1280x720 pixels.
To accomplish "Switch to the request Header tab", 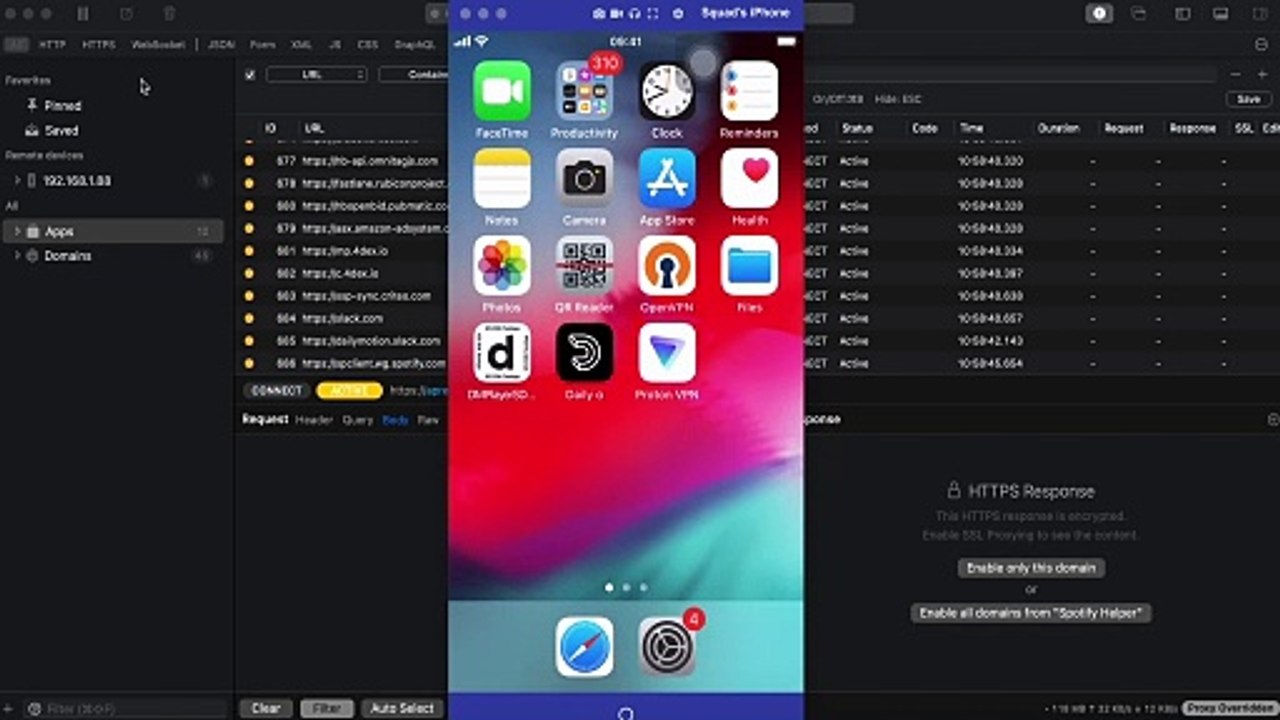I will [314, 420].
